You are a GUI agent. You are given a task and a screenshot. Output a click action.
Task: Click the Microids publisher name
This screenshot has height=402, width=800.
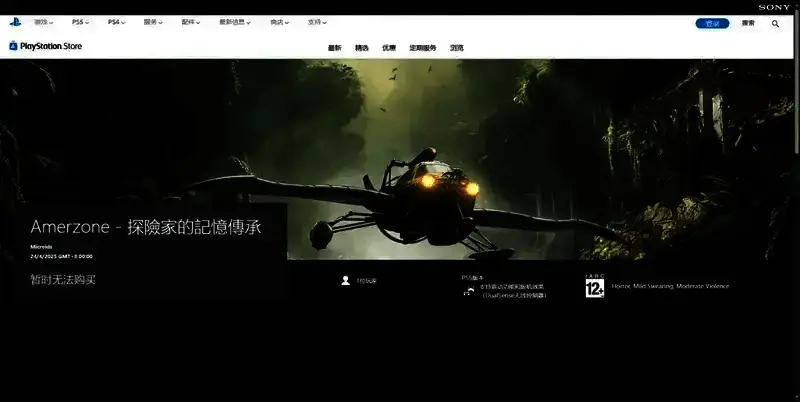pyautogui.click(x=41, y=247)
